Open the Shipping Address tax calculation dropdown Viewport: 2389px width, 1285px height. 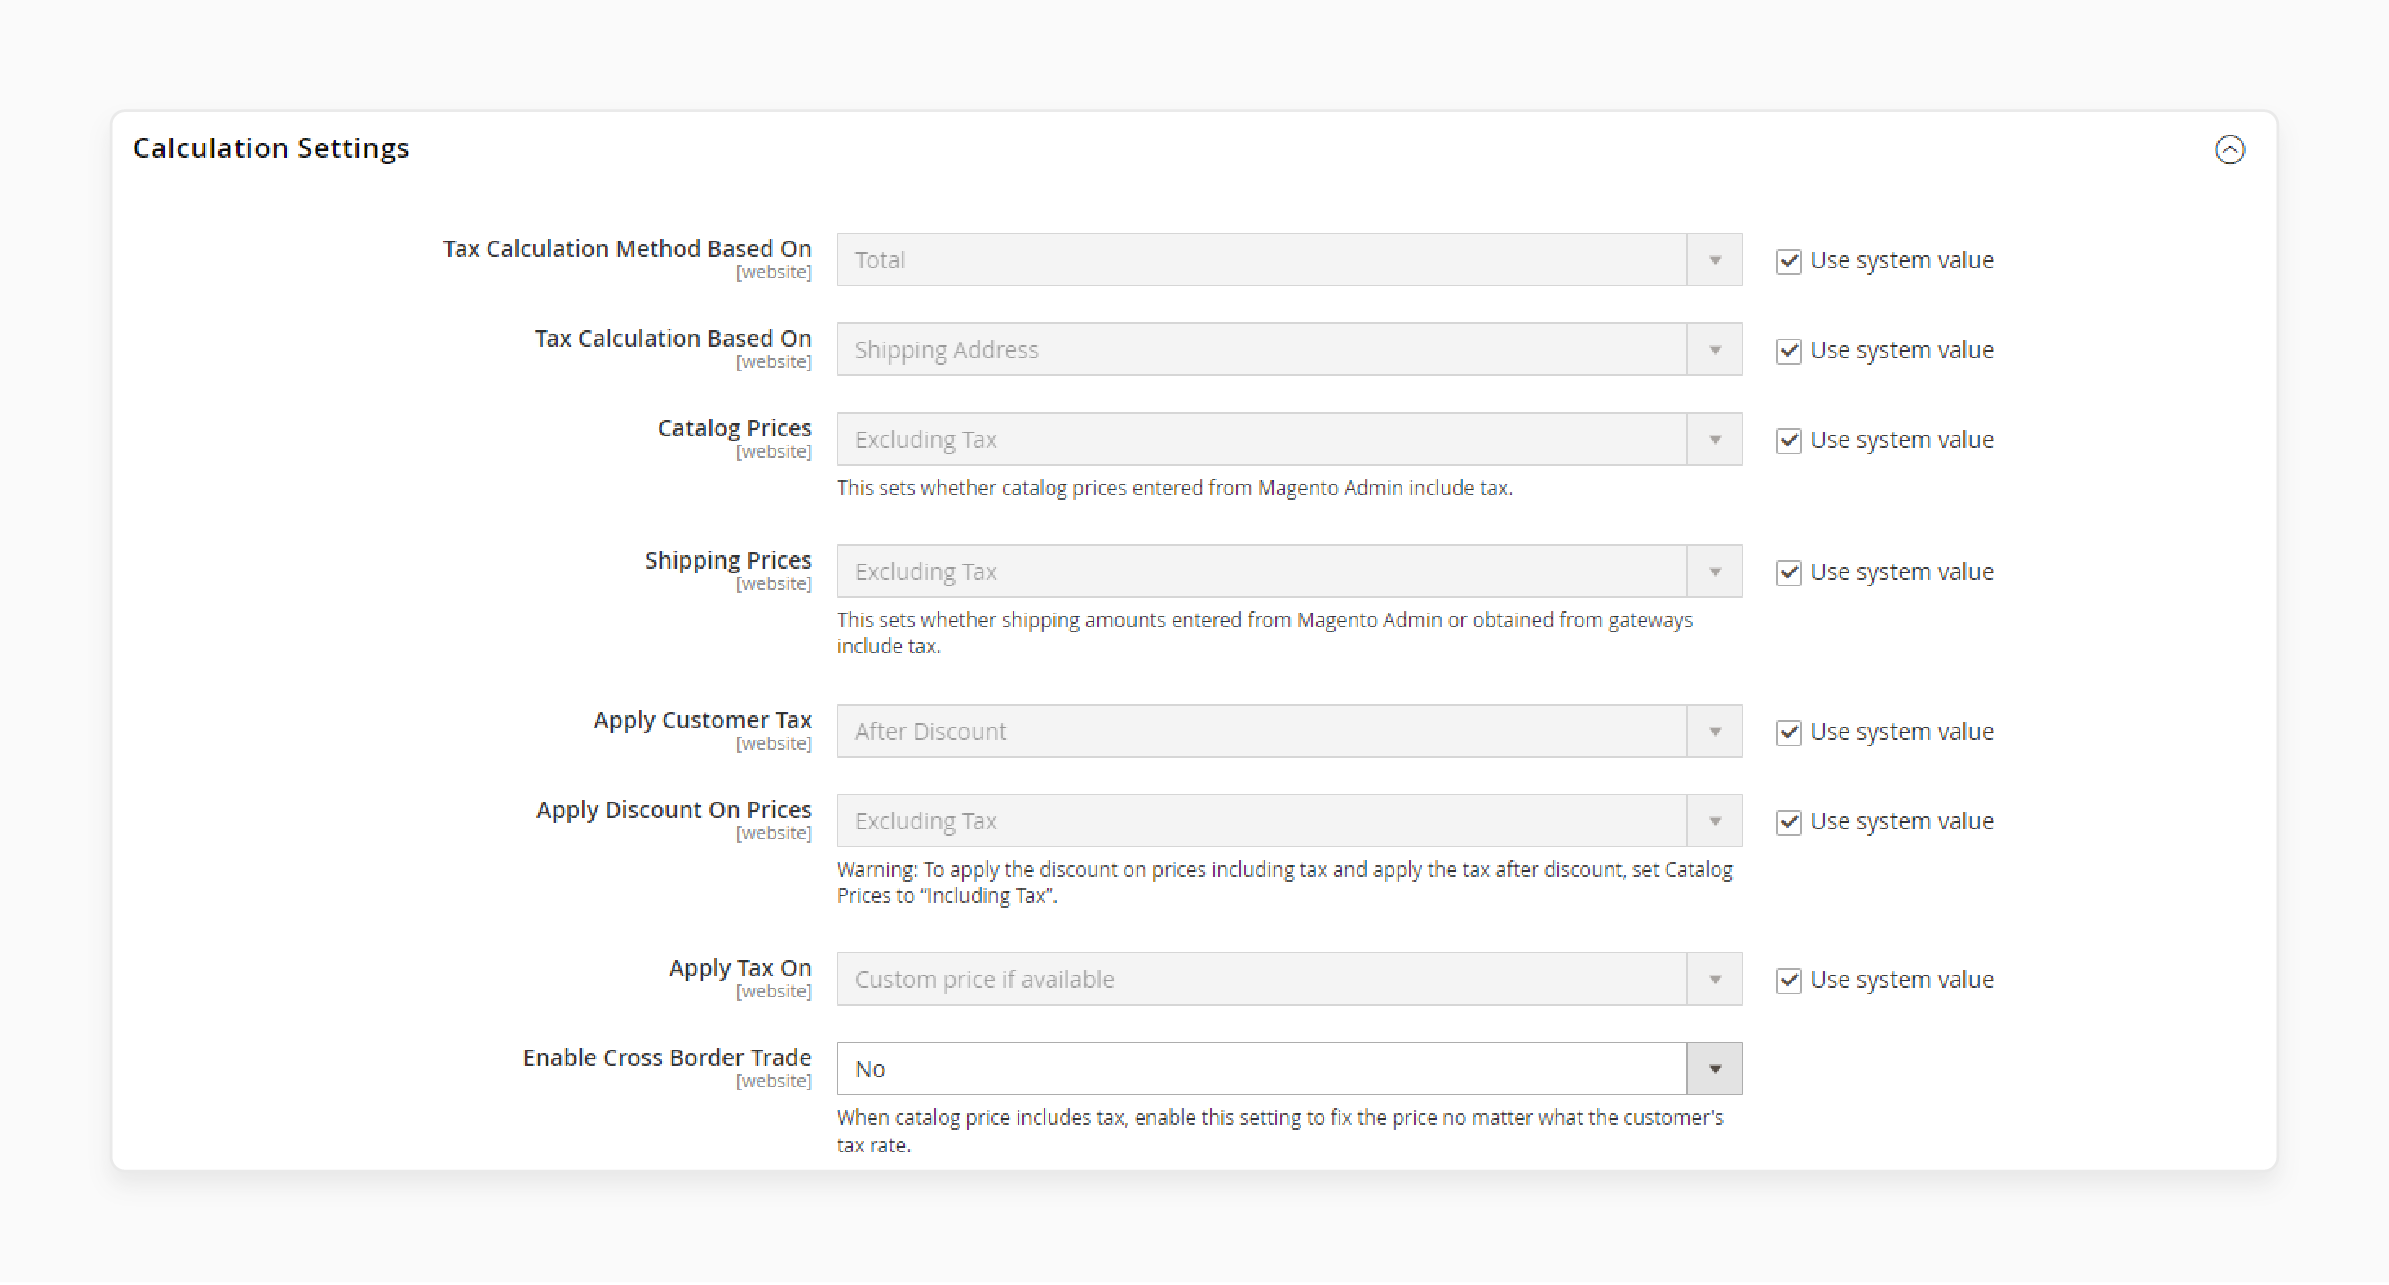pyautogui.click(x=1289, y=350)
